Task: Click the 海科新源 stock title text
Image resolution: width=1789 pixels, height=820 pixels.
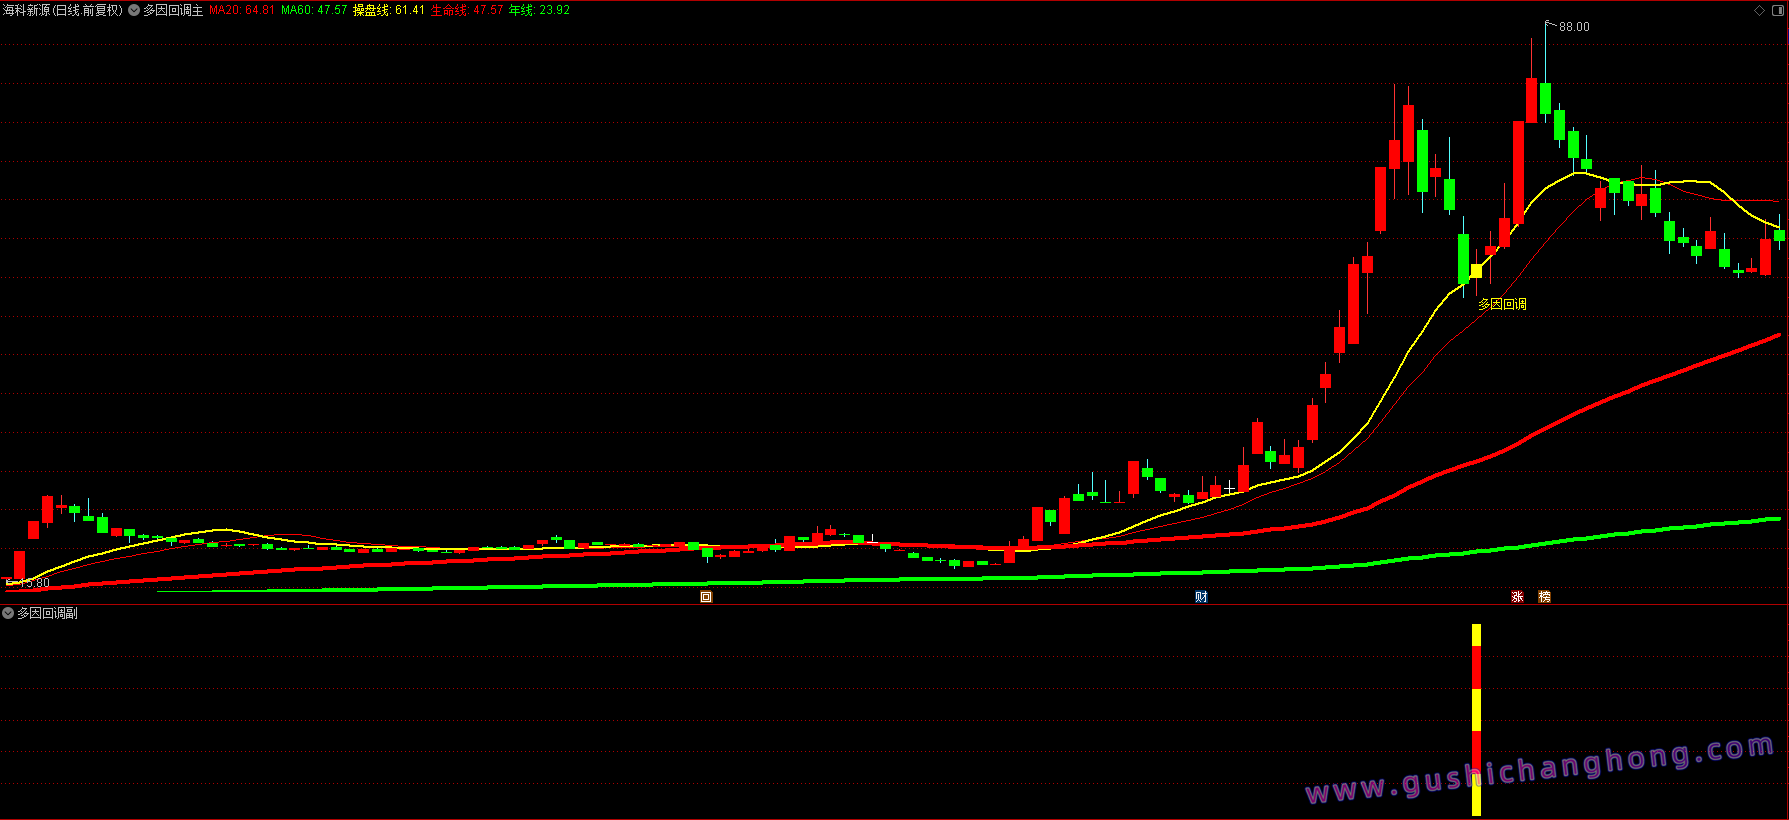Action: [27, 10]
